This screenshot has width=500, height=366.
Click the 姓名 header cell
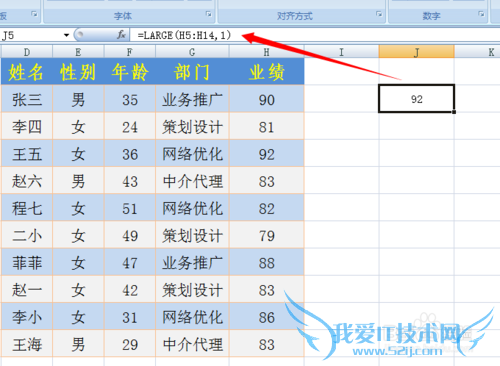click(x=27, y=72)
